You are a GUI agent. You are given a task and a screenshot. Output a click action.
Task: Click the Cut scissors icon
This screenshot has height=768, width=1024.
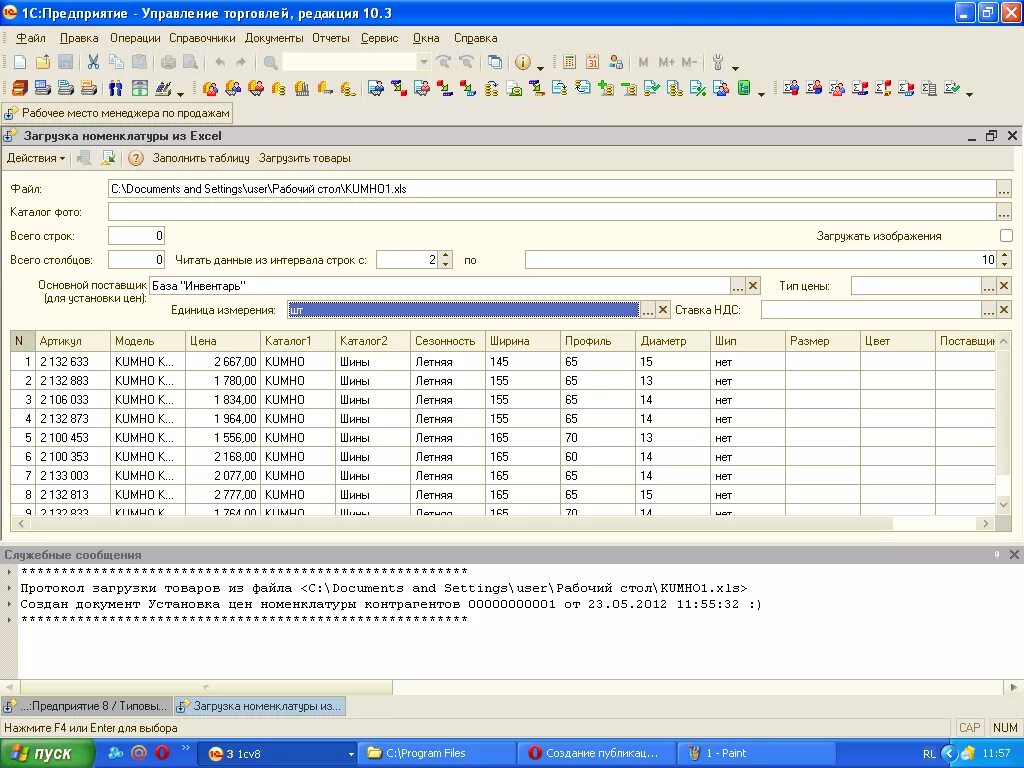coord(93,62)
